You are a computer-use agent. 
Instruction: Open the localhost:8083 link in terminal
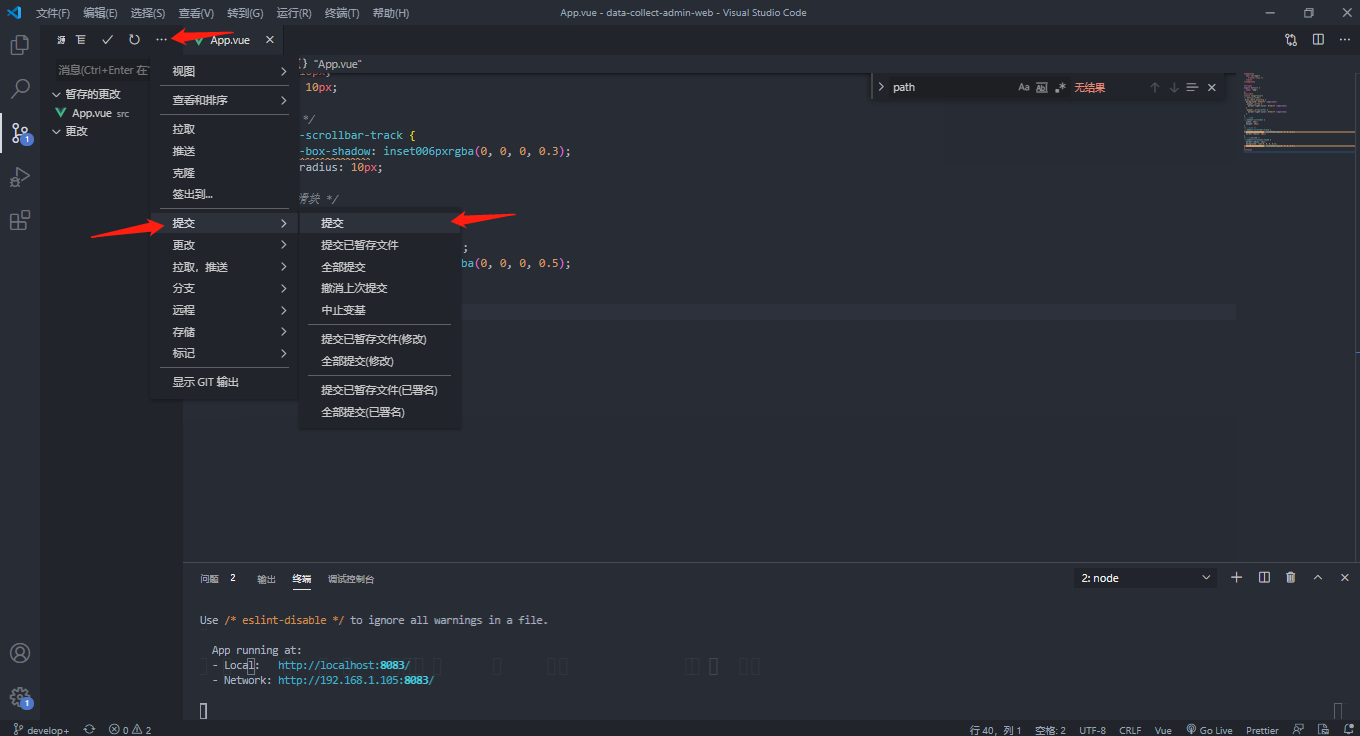coord(344,665)
